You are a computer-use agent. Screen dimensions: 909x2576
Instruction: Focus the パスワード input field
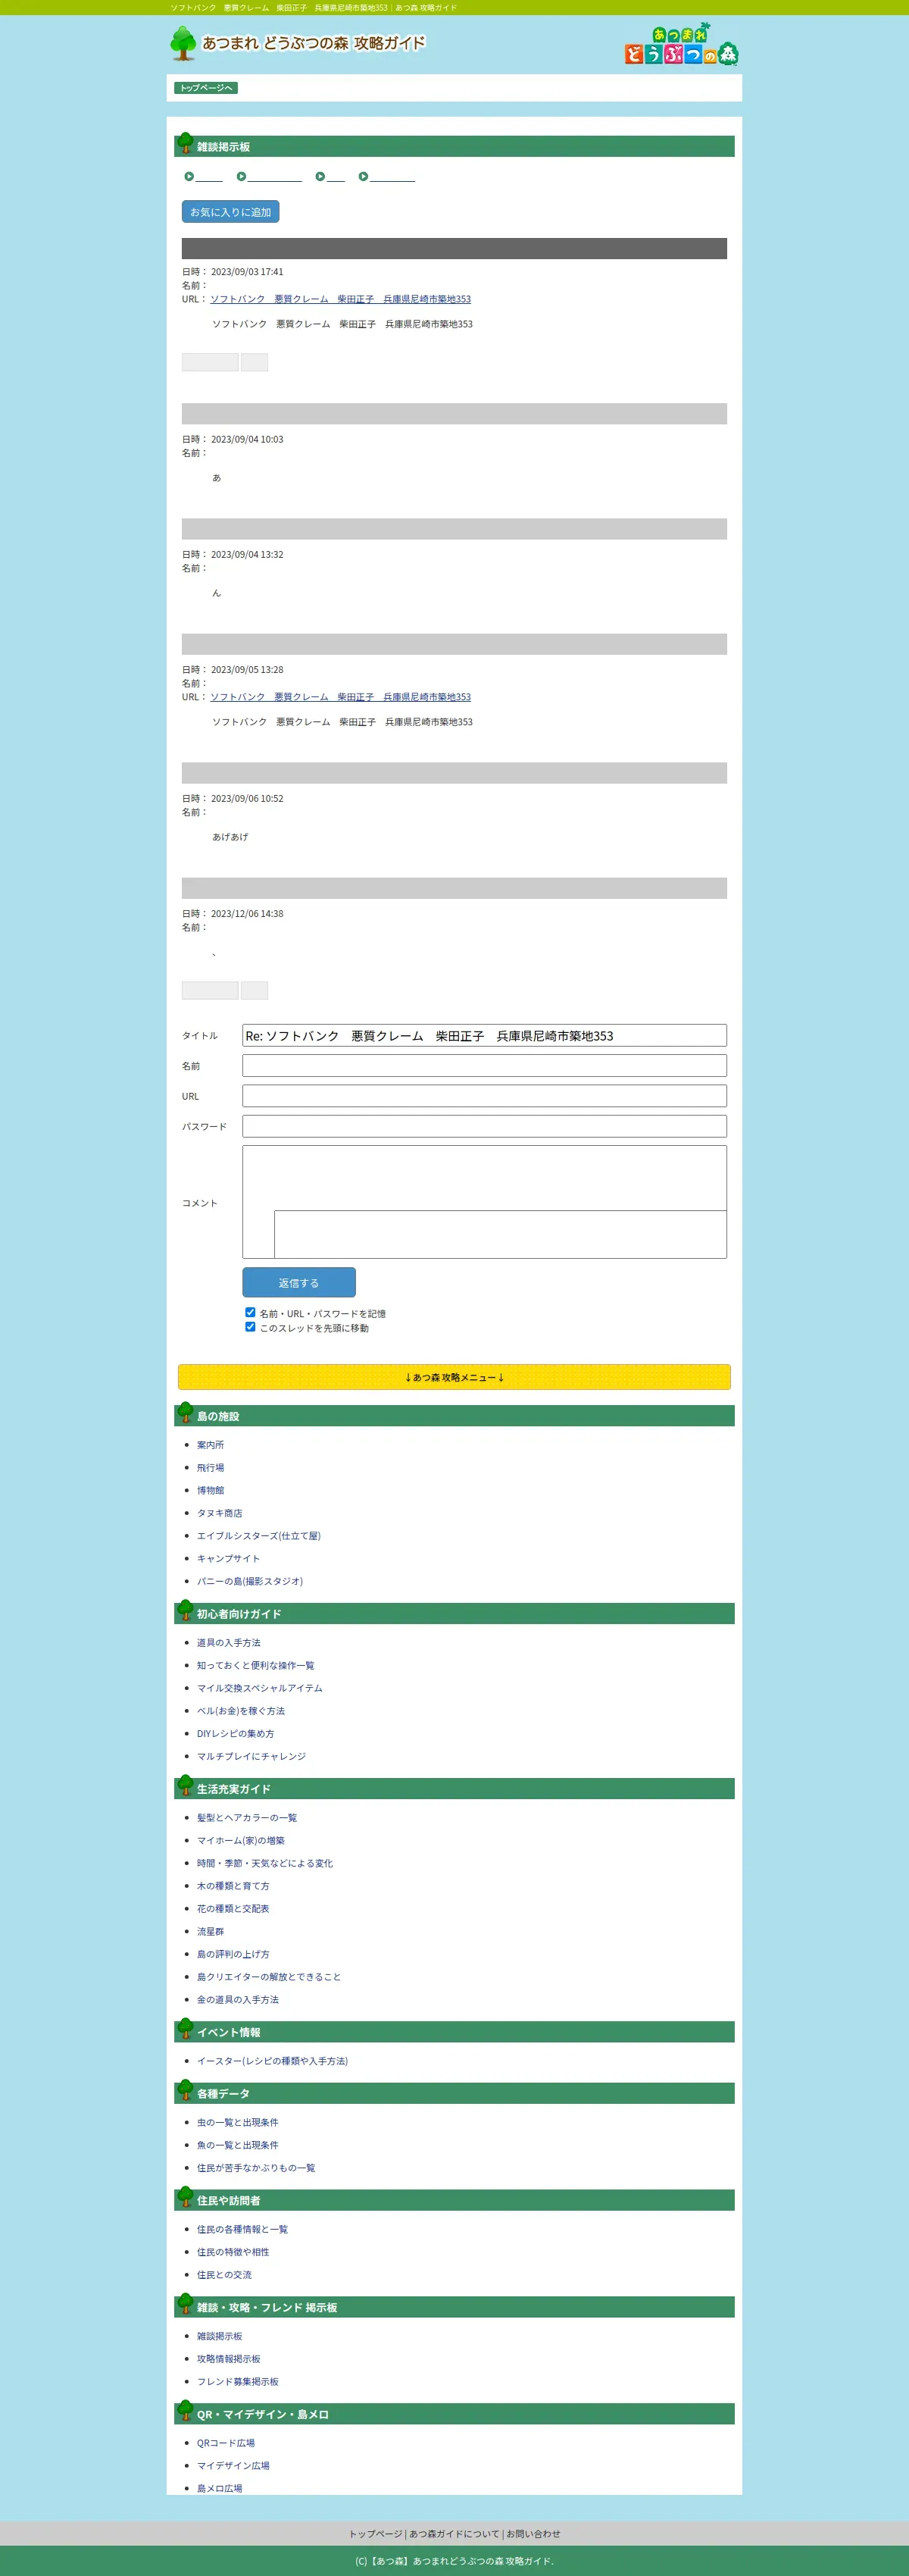(x=484, y=1126)
